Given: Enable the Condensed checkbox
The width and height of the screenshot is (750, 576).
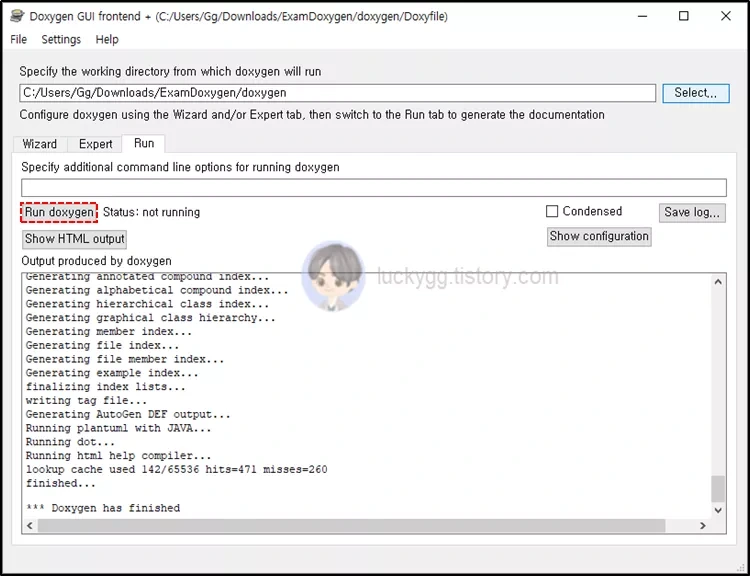Looking at the screenshot, I should tap(552, 211).
